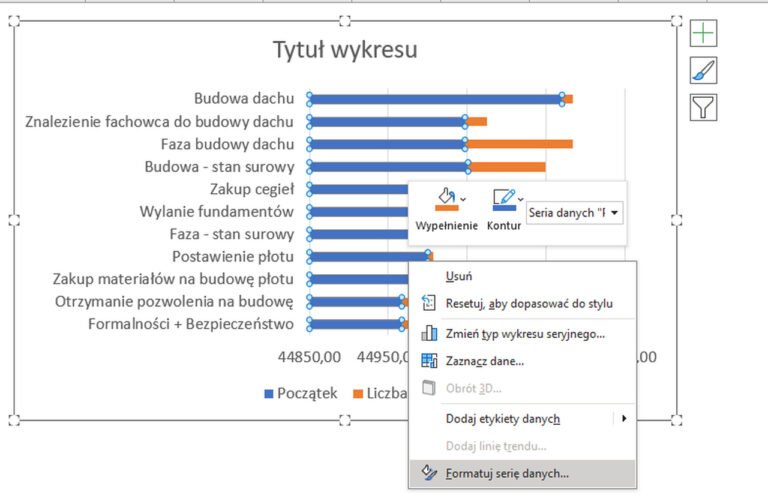Click Formatuj serię danych menu entry

tap(523, 473)
